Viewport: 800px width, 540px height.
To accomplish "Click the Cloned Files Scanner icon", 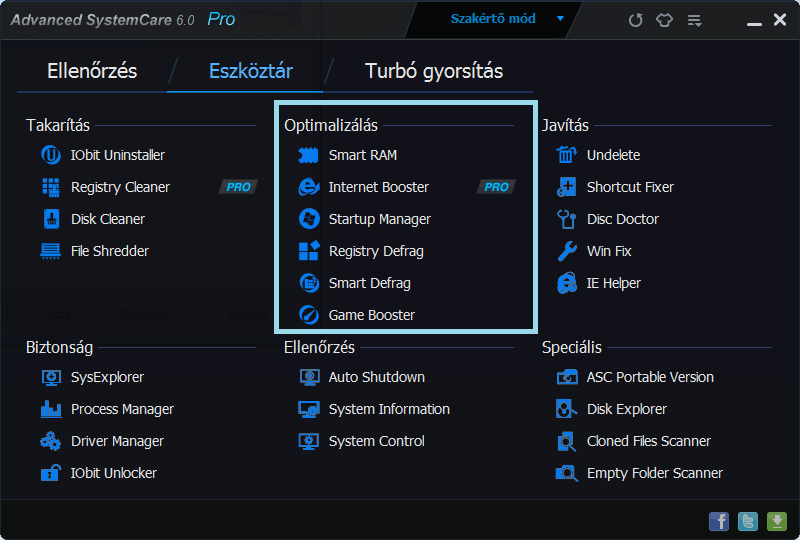I will pos(566,441).
